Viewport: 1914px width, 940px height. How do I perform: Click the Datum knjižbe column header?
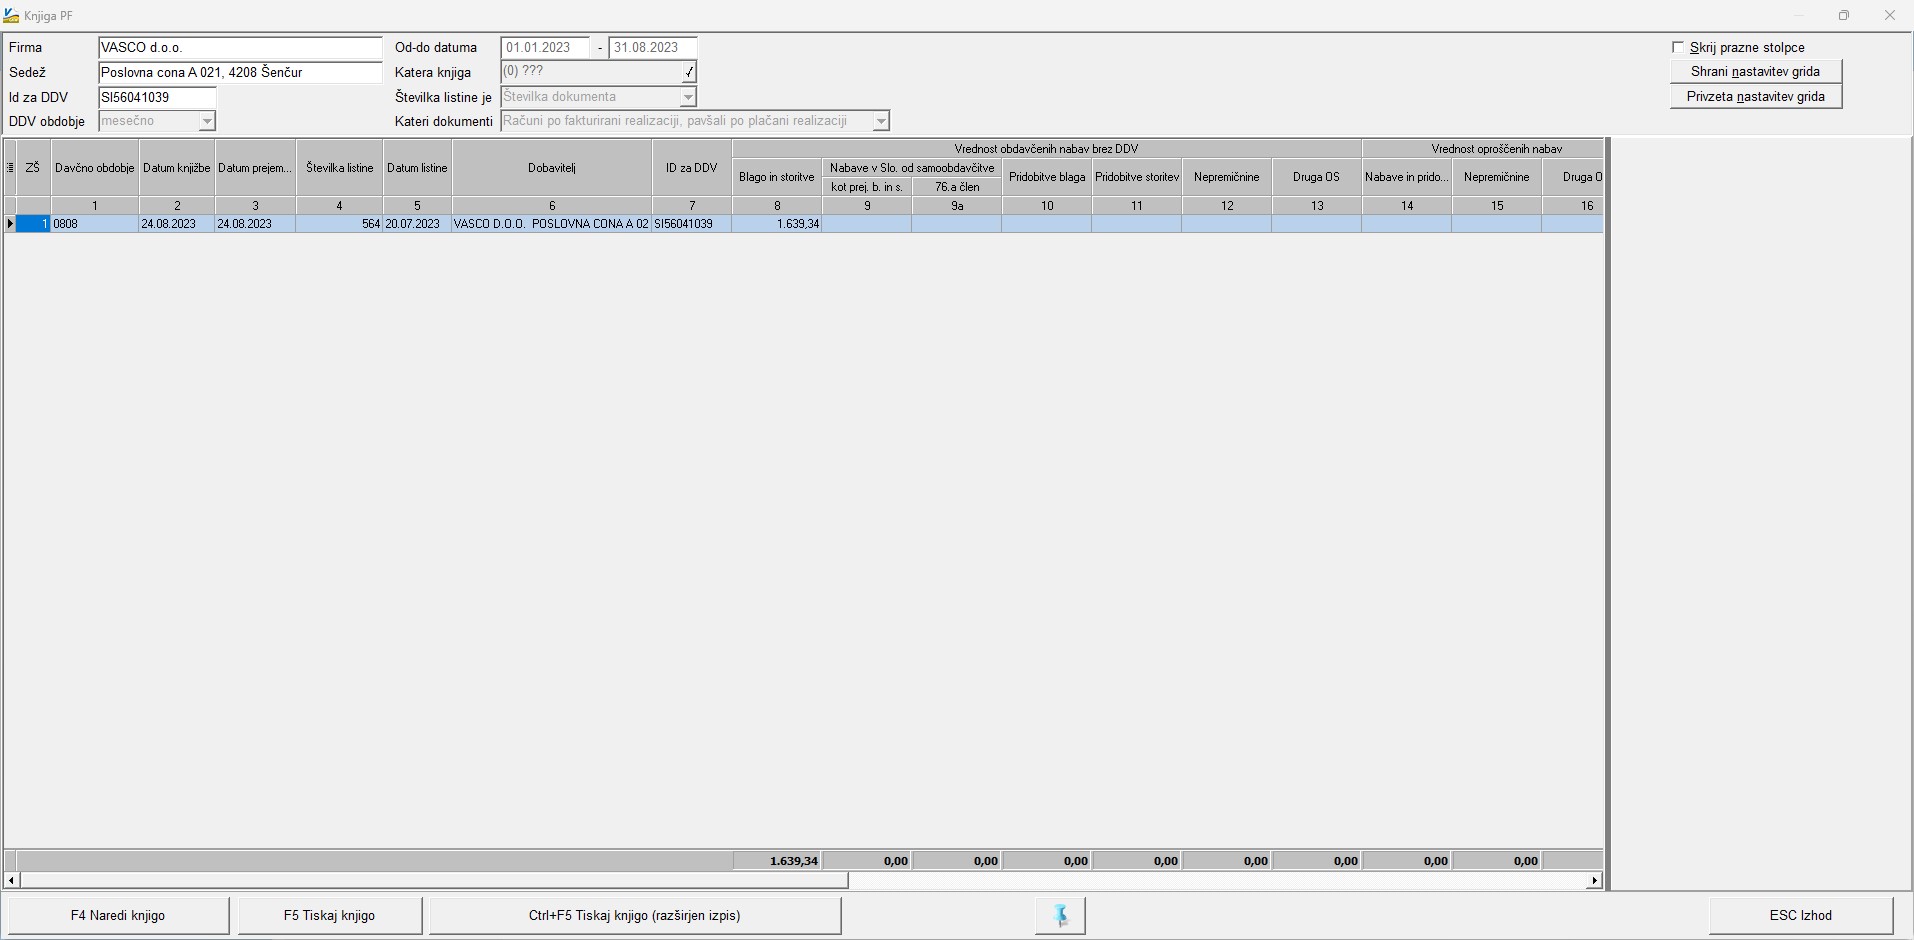(x=177, y=168)
